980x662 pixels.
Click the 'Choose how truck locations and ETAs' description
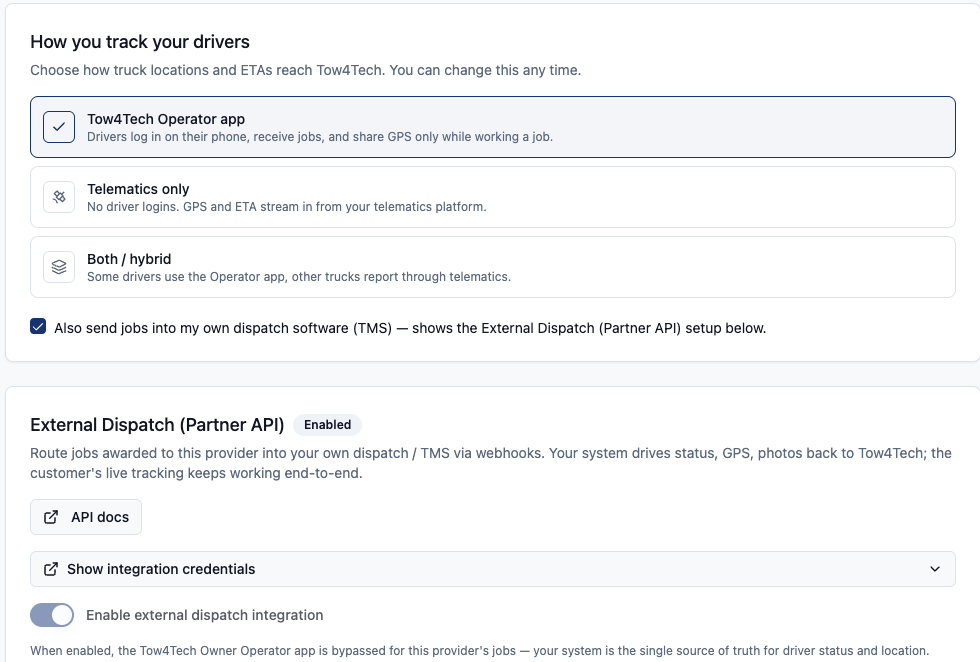306,70
